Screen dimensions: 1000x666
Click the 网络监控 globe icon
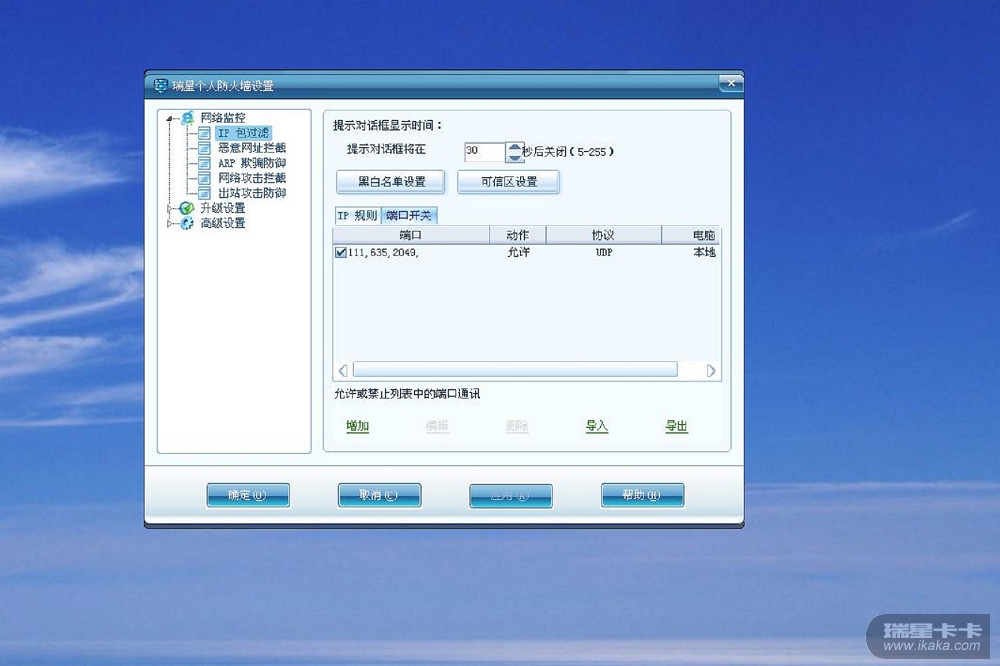[x=188, y=118]
